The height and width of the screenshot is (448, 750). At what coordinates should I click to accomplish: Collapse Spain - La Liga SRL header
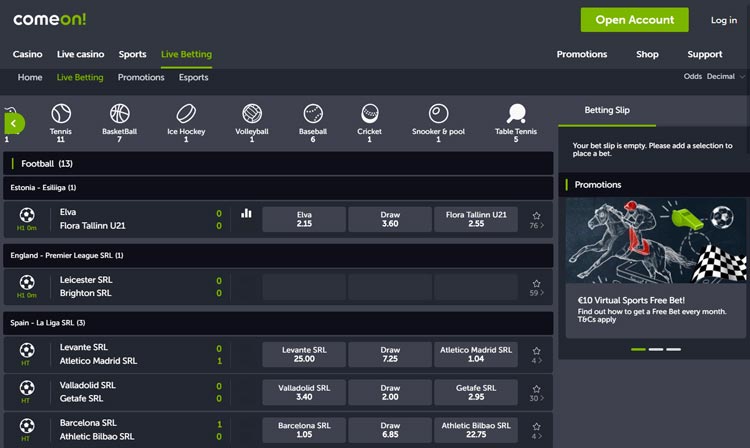coord(278,323)
